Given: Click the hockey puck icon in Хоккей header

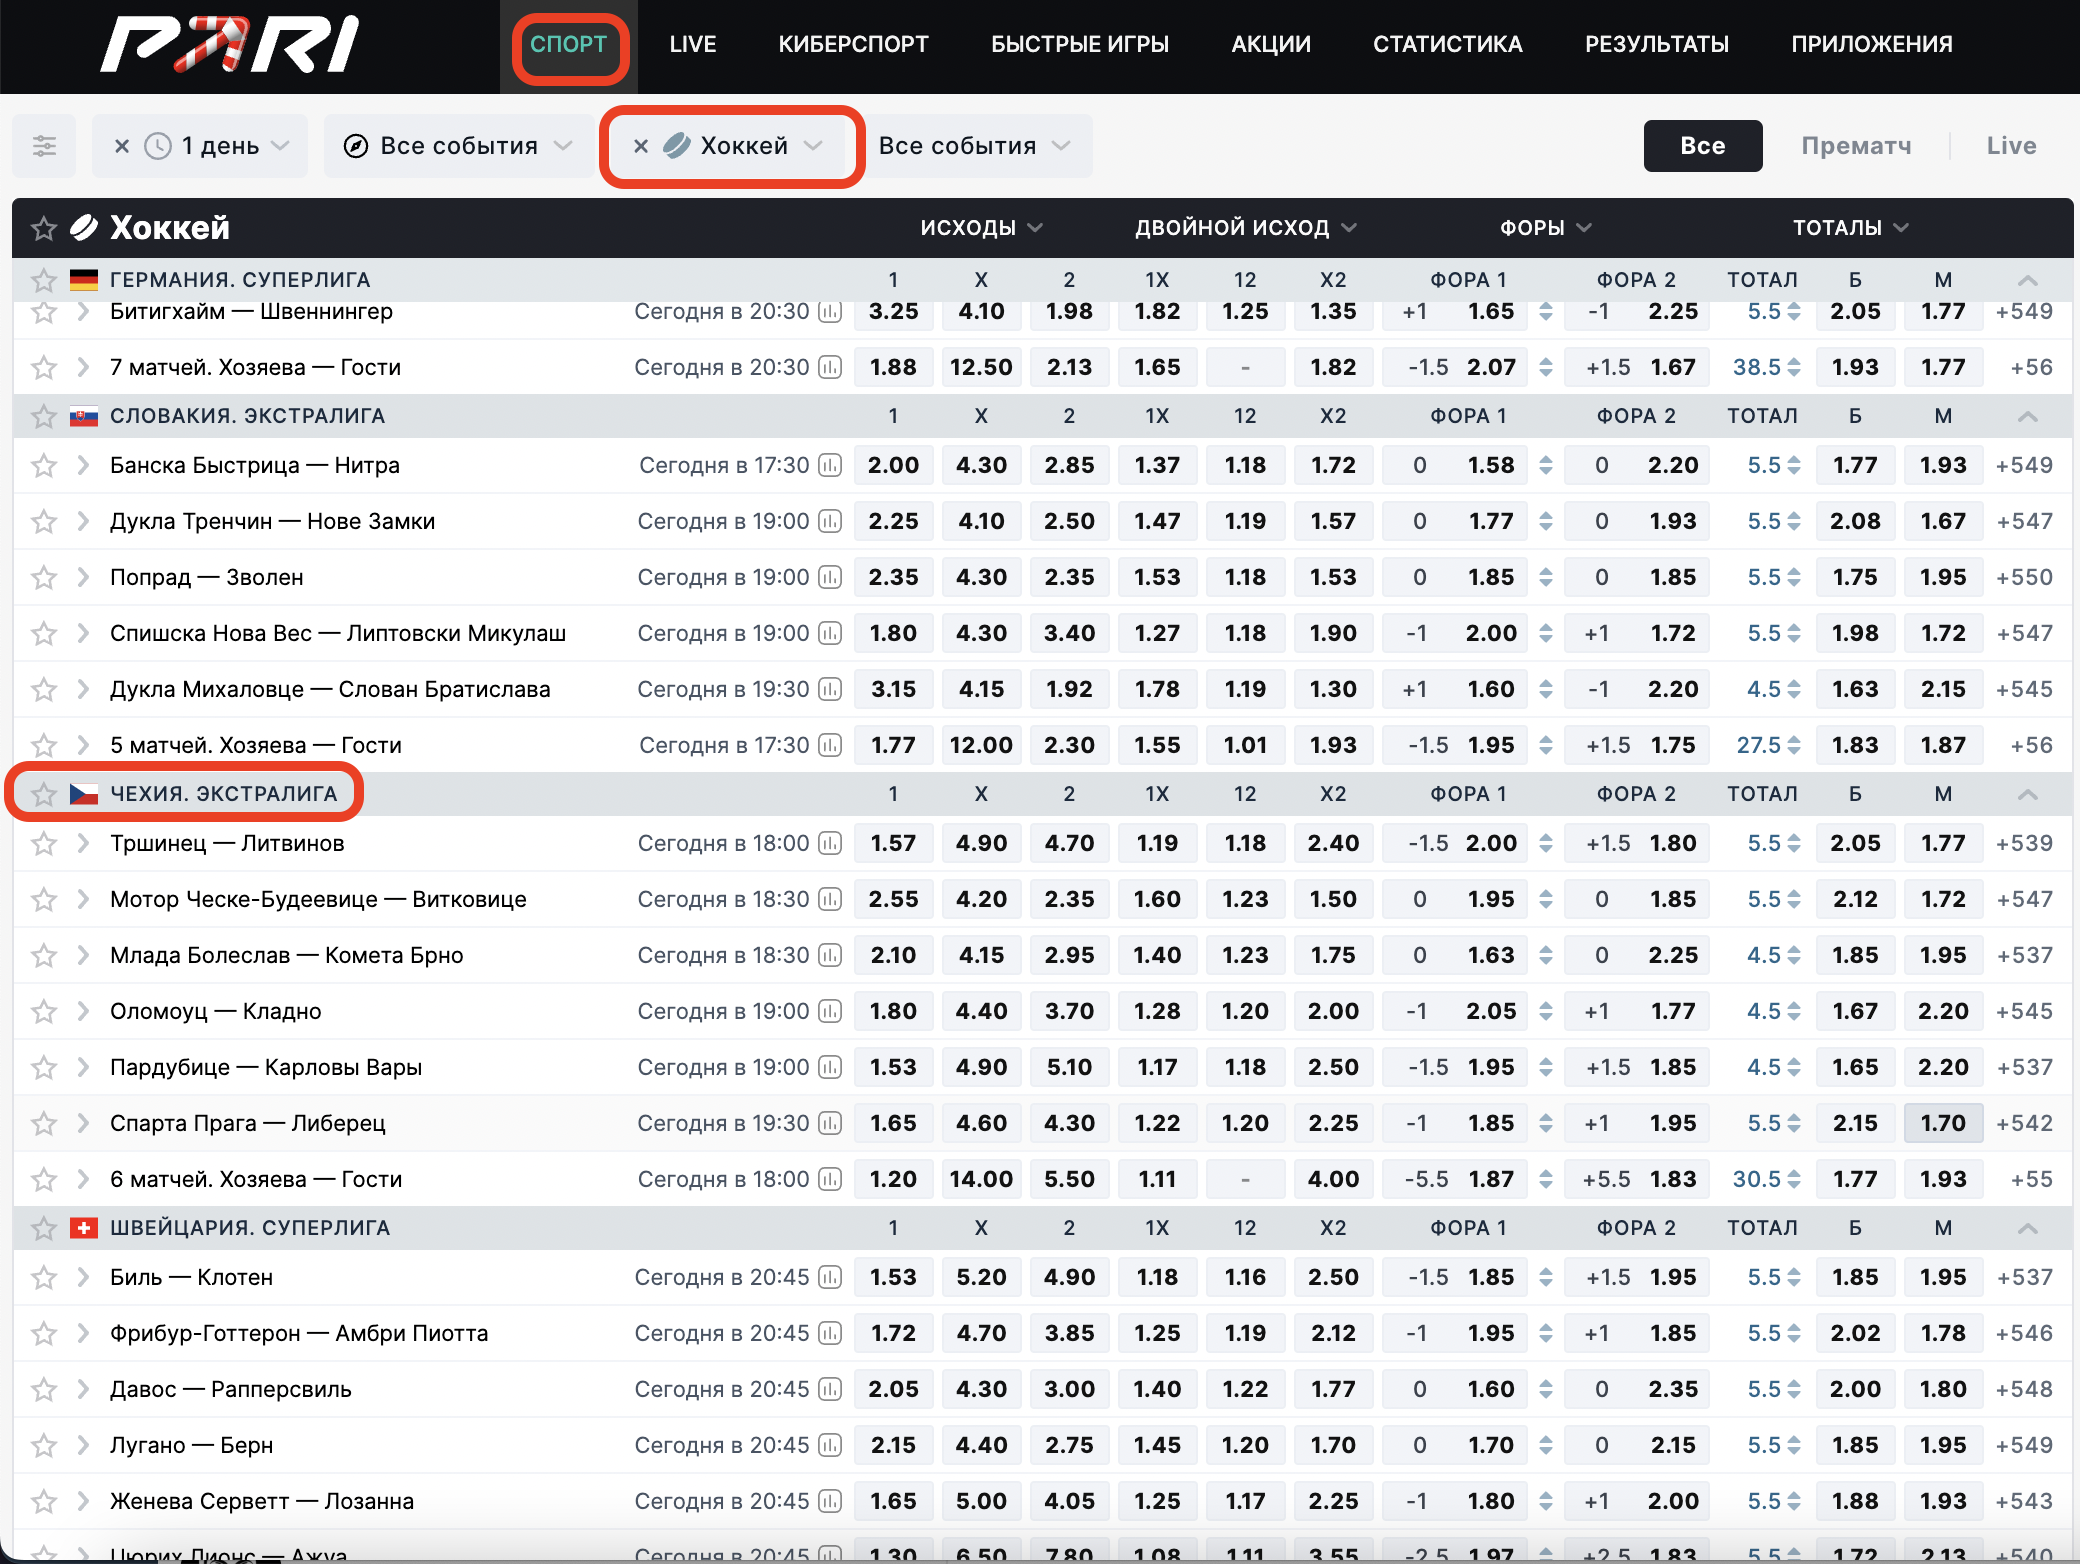Looking at the screenshot, I should (x=84, y=228).
